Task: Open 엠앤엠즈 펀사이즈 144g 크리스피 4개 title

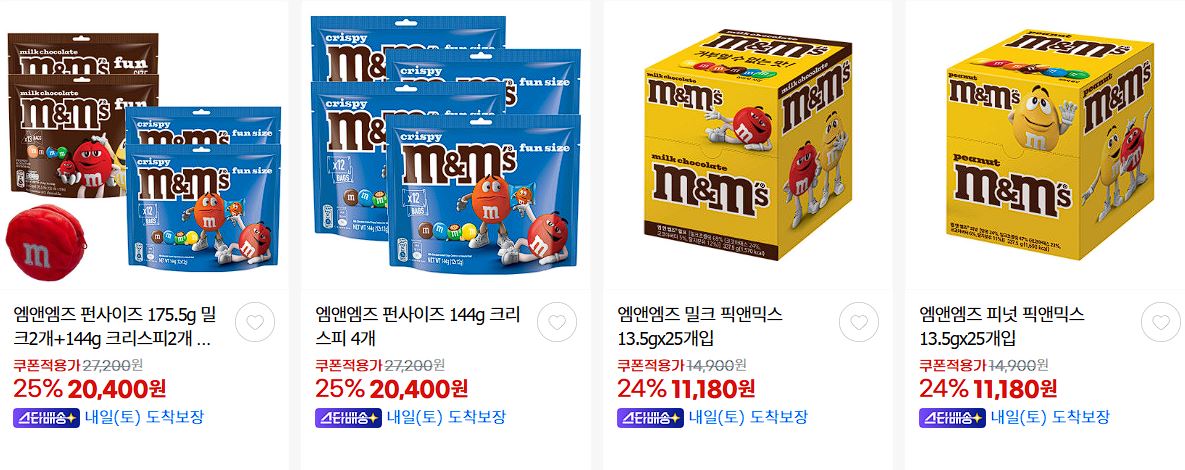Action: tap(417, 326)
